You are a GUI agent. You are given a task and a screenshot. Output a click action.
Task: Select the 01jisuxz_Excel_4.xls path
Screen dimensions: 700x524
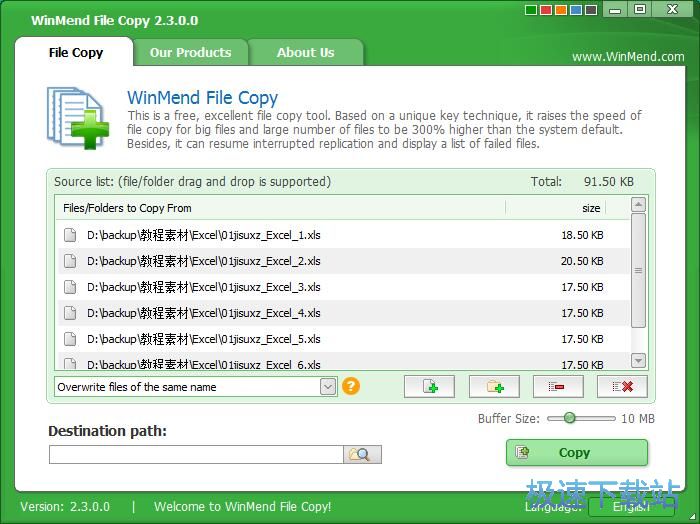[x=204, y=313]
